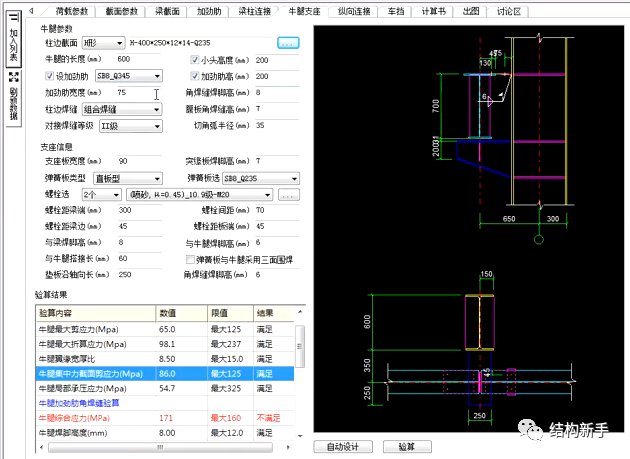The width and height of the screenshot is (630, 459).
Task: Click the 数值 column header
Action: 182,313
